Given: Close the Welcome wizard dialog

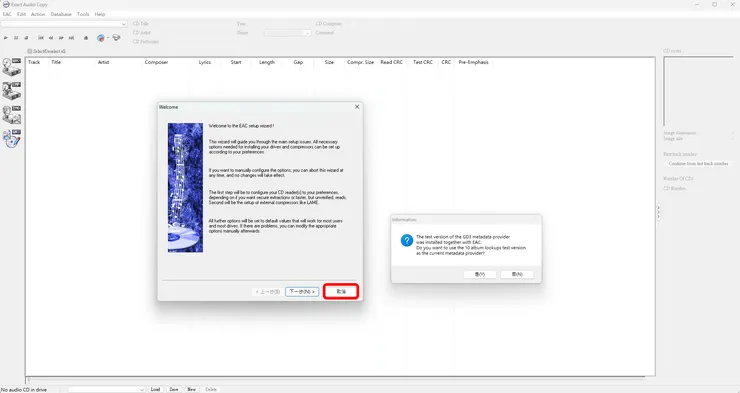Looking at the screenshot, I should (357, 107).
